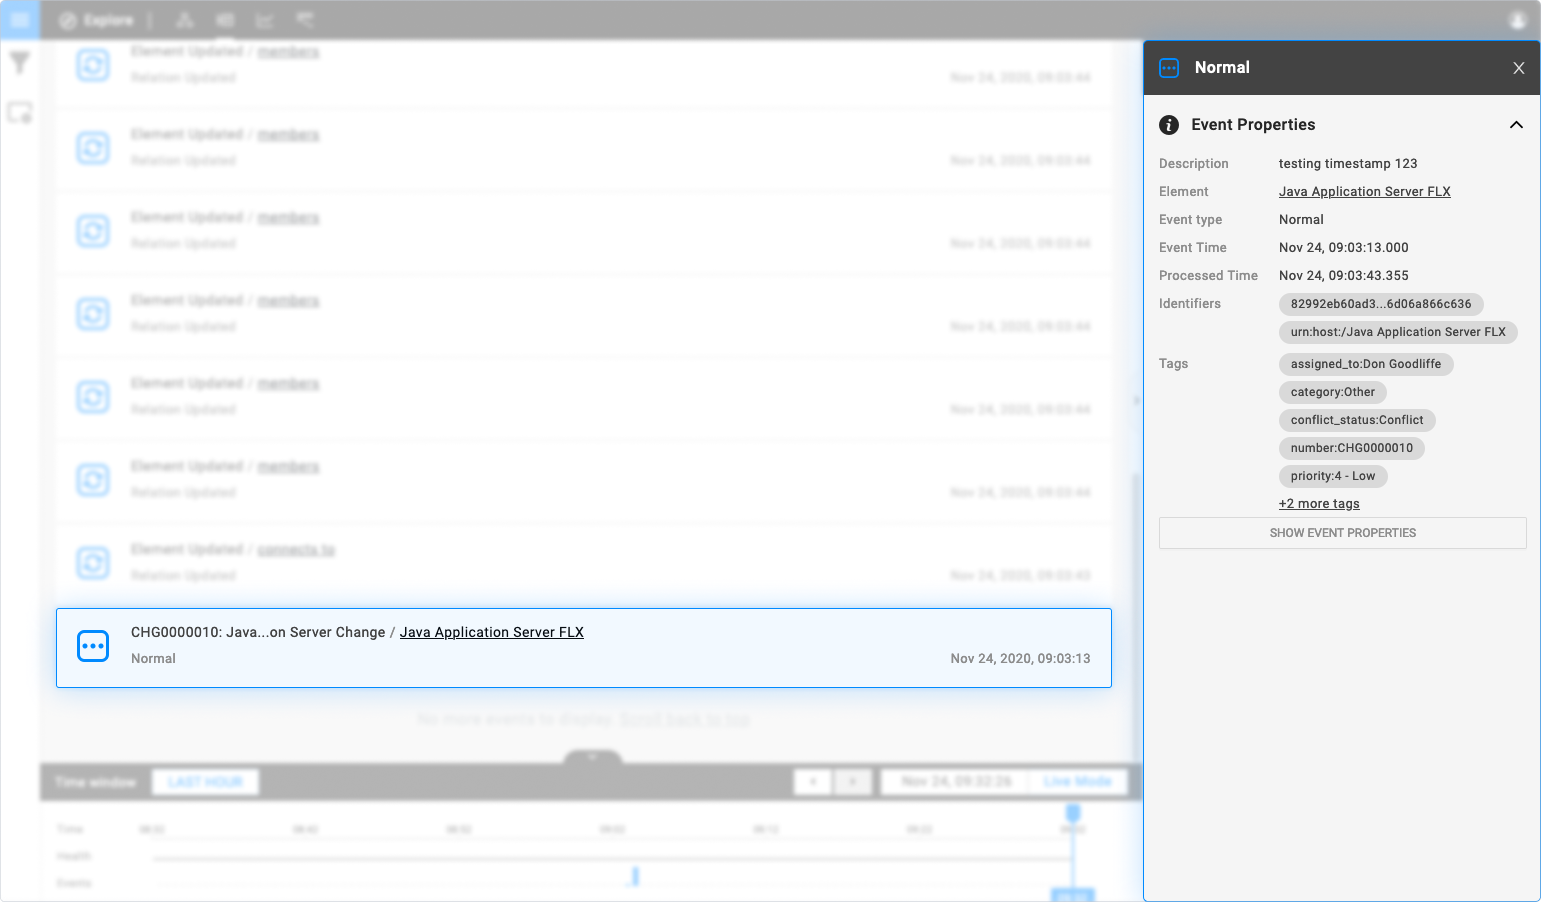This screenshot has width=1541, height=902.
Task: Open Java Application Server FLX link in event row
Action: (x=492, y=632)
